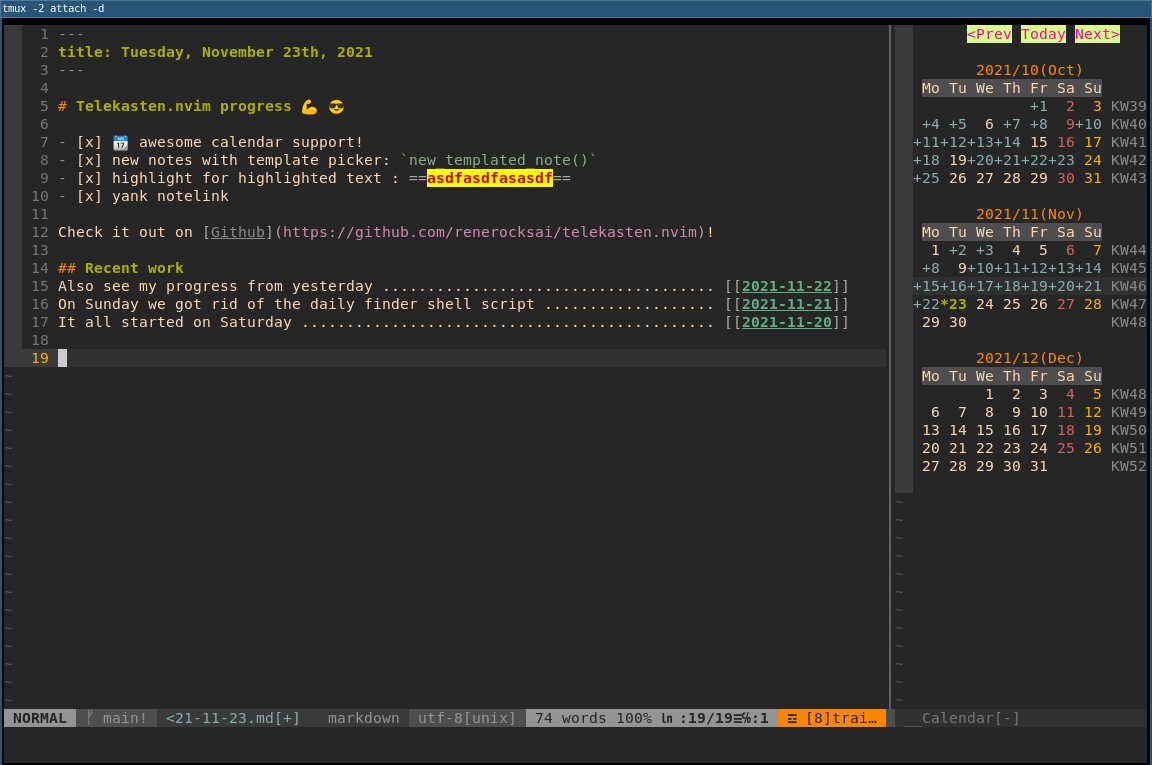This screenshot has height=765, width=1152.
Task: Click the git branch main! indicator
Action: tap(117, 718)
